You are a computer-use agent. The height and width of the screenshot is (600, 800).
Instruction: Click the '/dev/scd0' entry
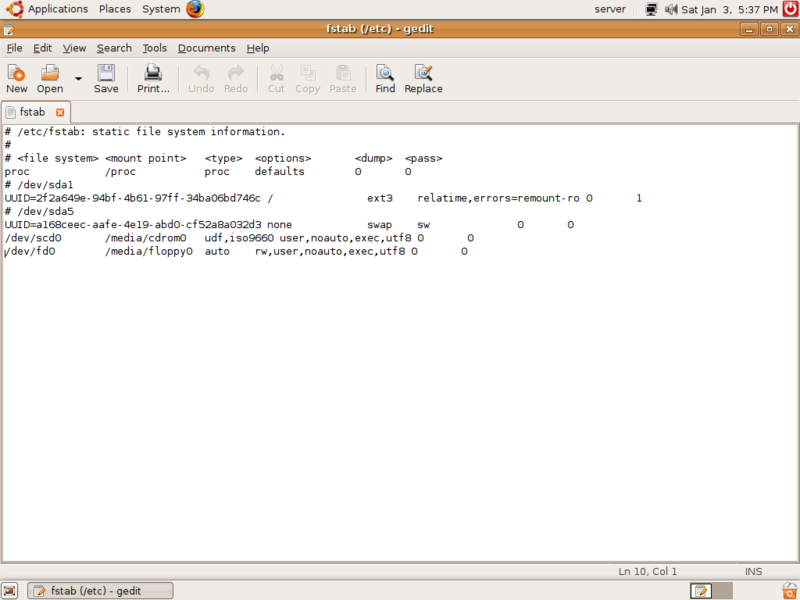33,238
